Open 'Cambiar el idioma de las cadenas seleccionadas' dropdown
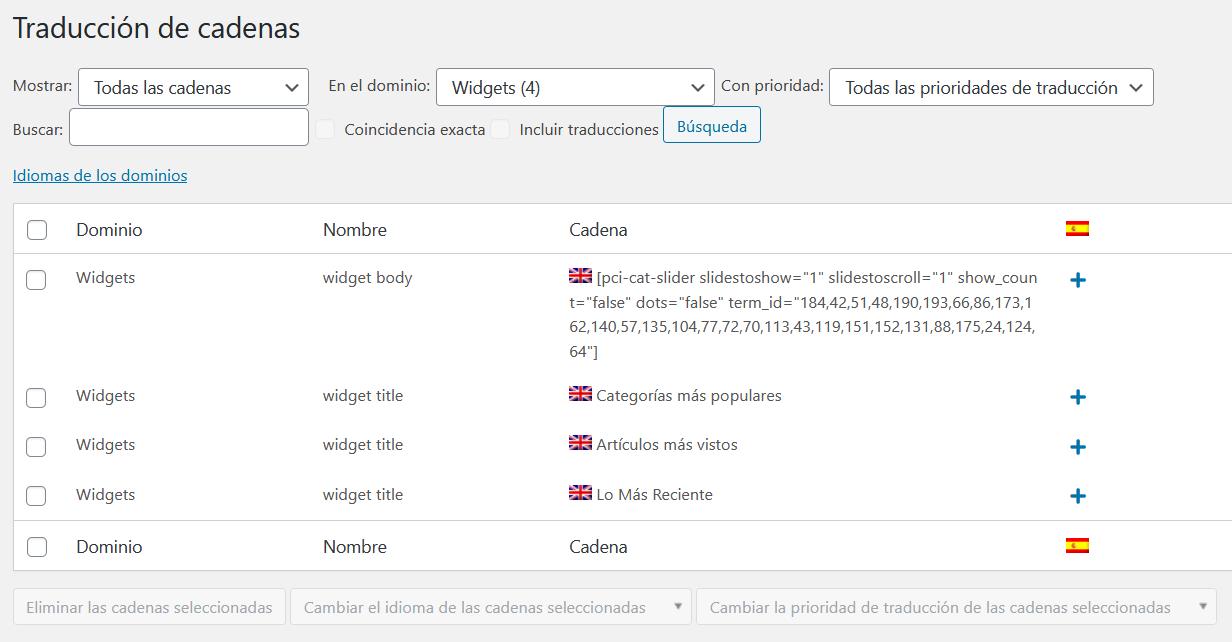This screenshot has height=642, width=1232. point(490,607)
